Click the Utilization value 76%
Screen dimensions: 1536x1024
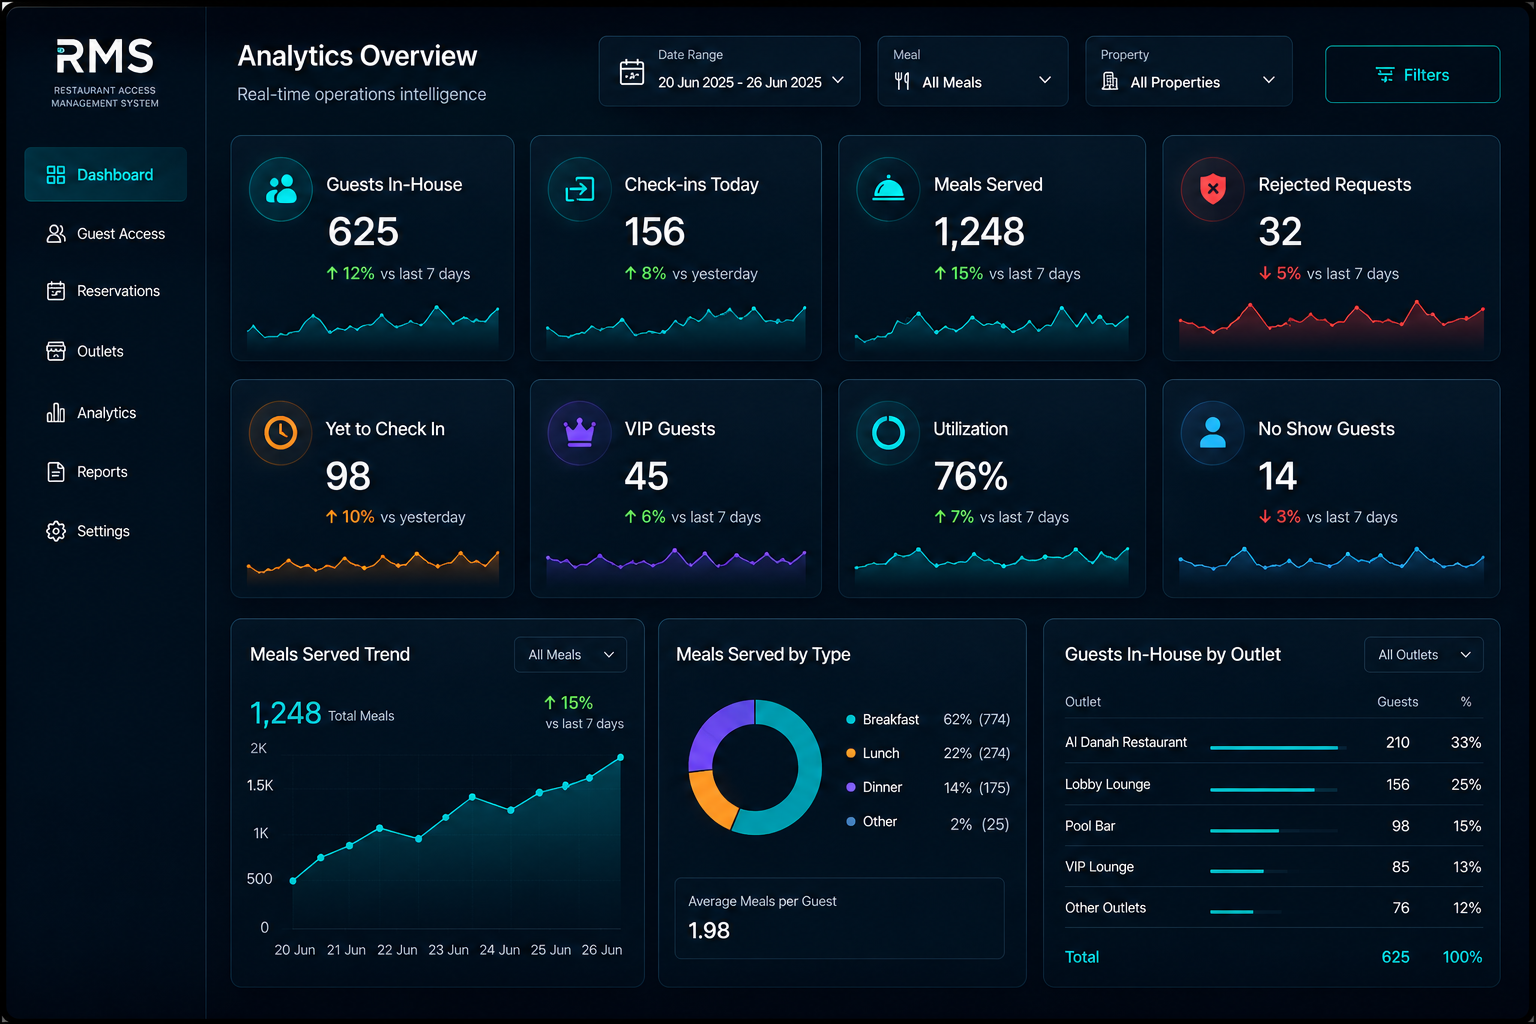pyautogui.click(x=971, y=476)
